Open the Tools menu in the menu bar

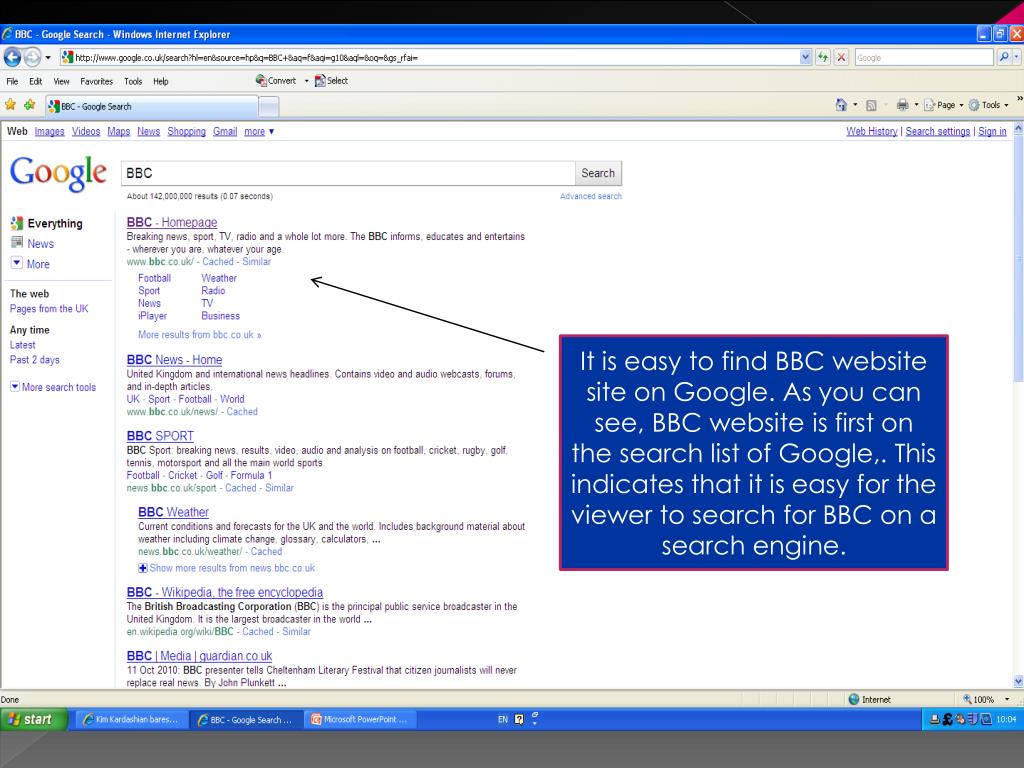point(133,81)
